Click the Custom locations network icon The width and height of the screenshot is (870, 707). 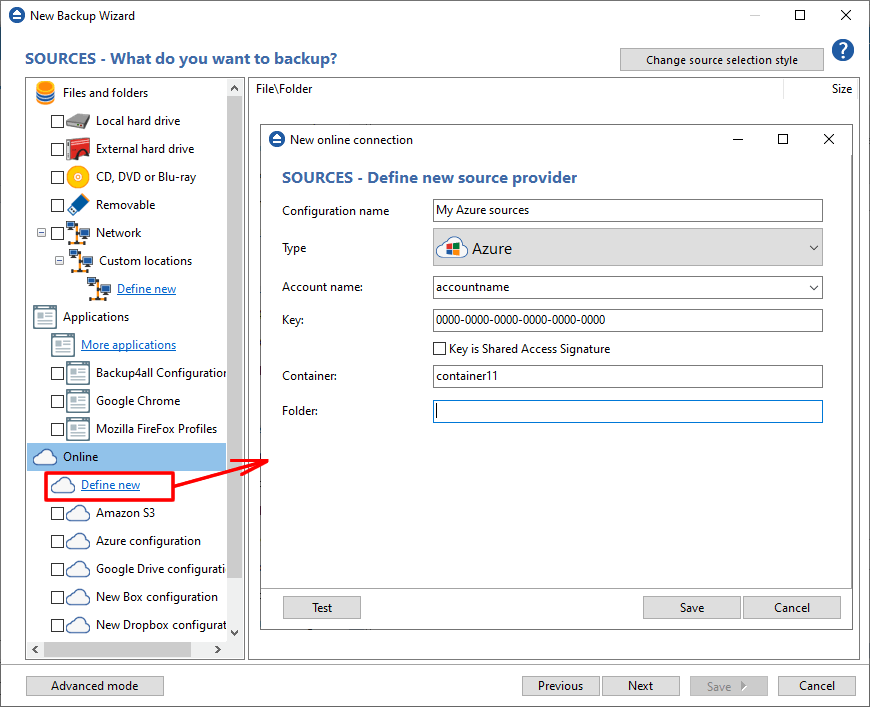(x=81, y=261)
